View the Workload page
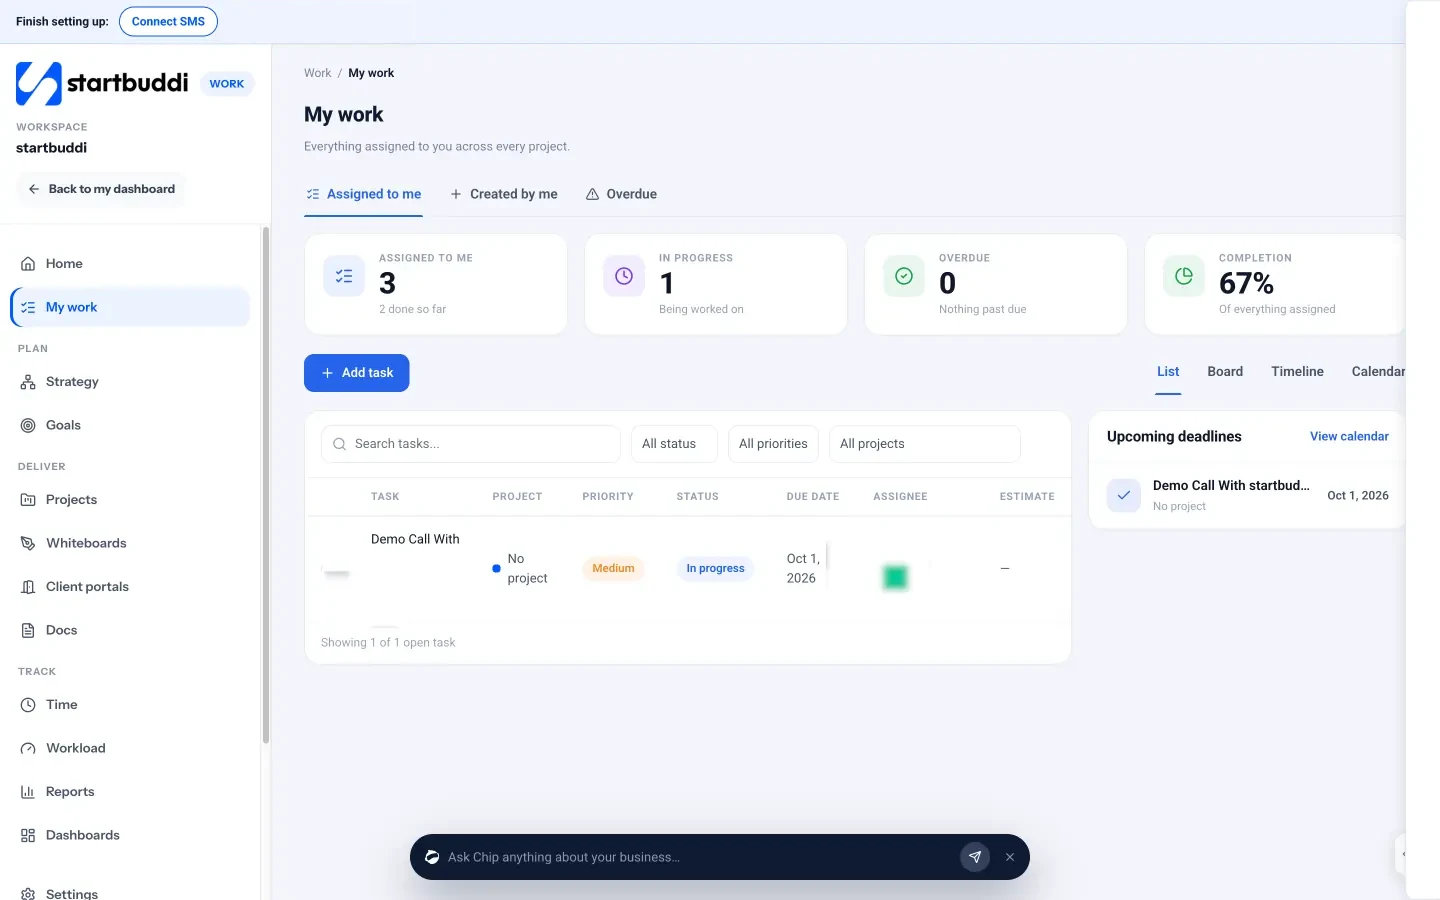The image size is (1440, 900). pos(130,748)
